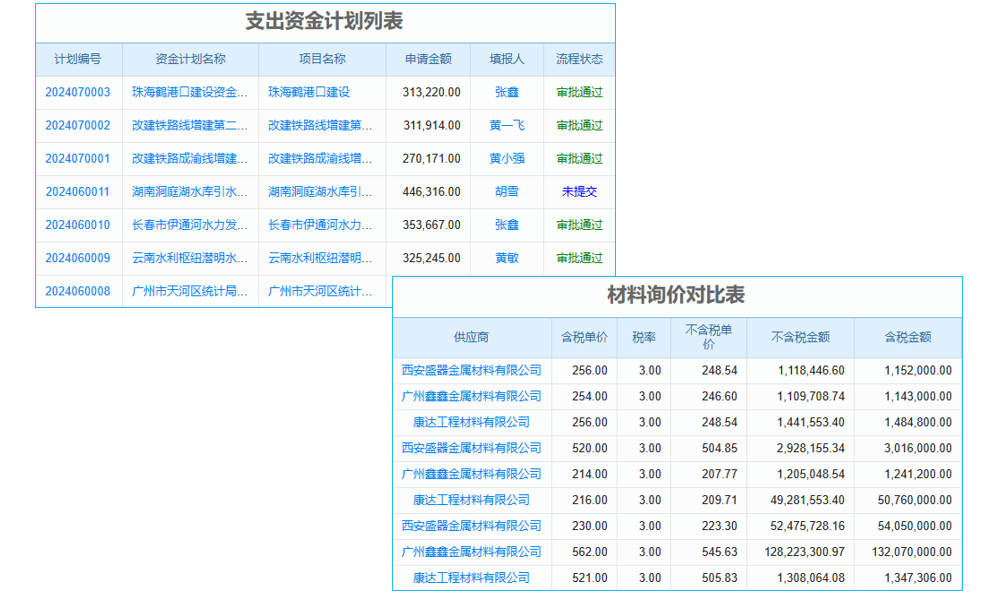Image resolution: width=1000 pixels, height=600 pixels.
Task: Click the 含税金额 column header
Action: pos(906,337)
